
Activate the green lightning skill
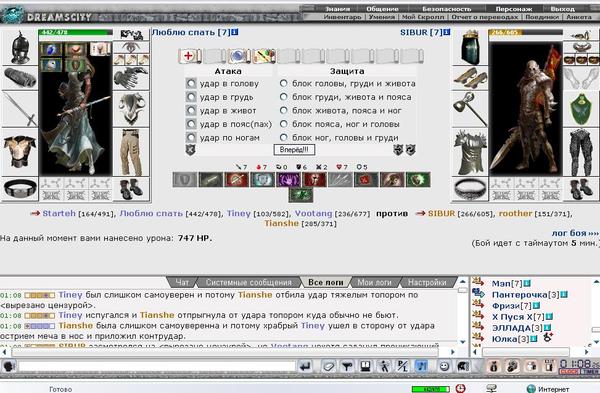click(x=301, y=195)
